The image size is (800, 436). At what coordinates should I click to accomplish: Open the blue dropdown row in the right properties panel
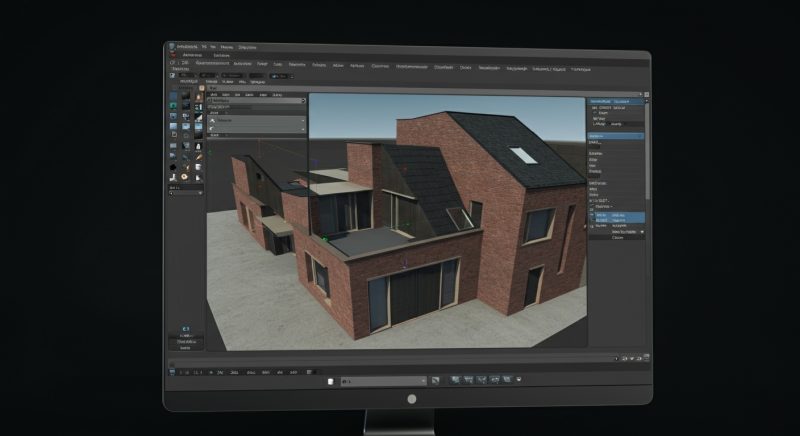tap(616, 136)
